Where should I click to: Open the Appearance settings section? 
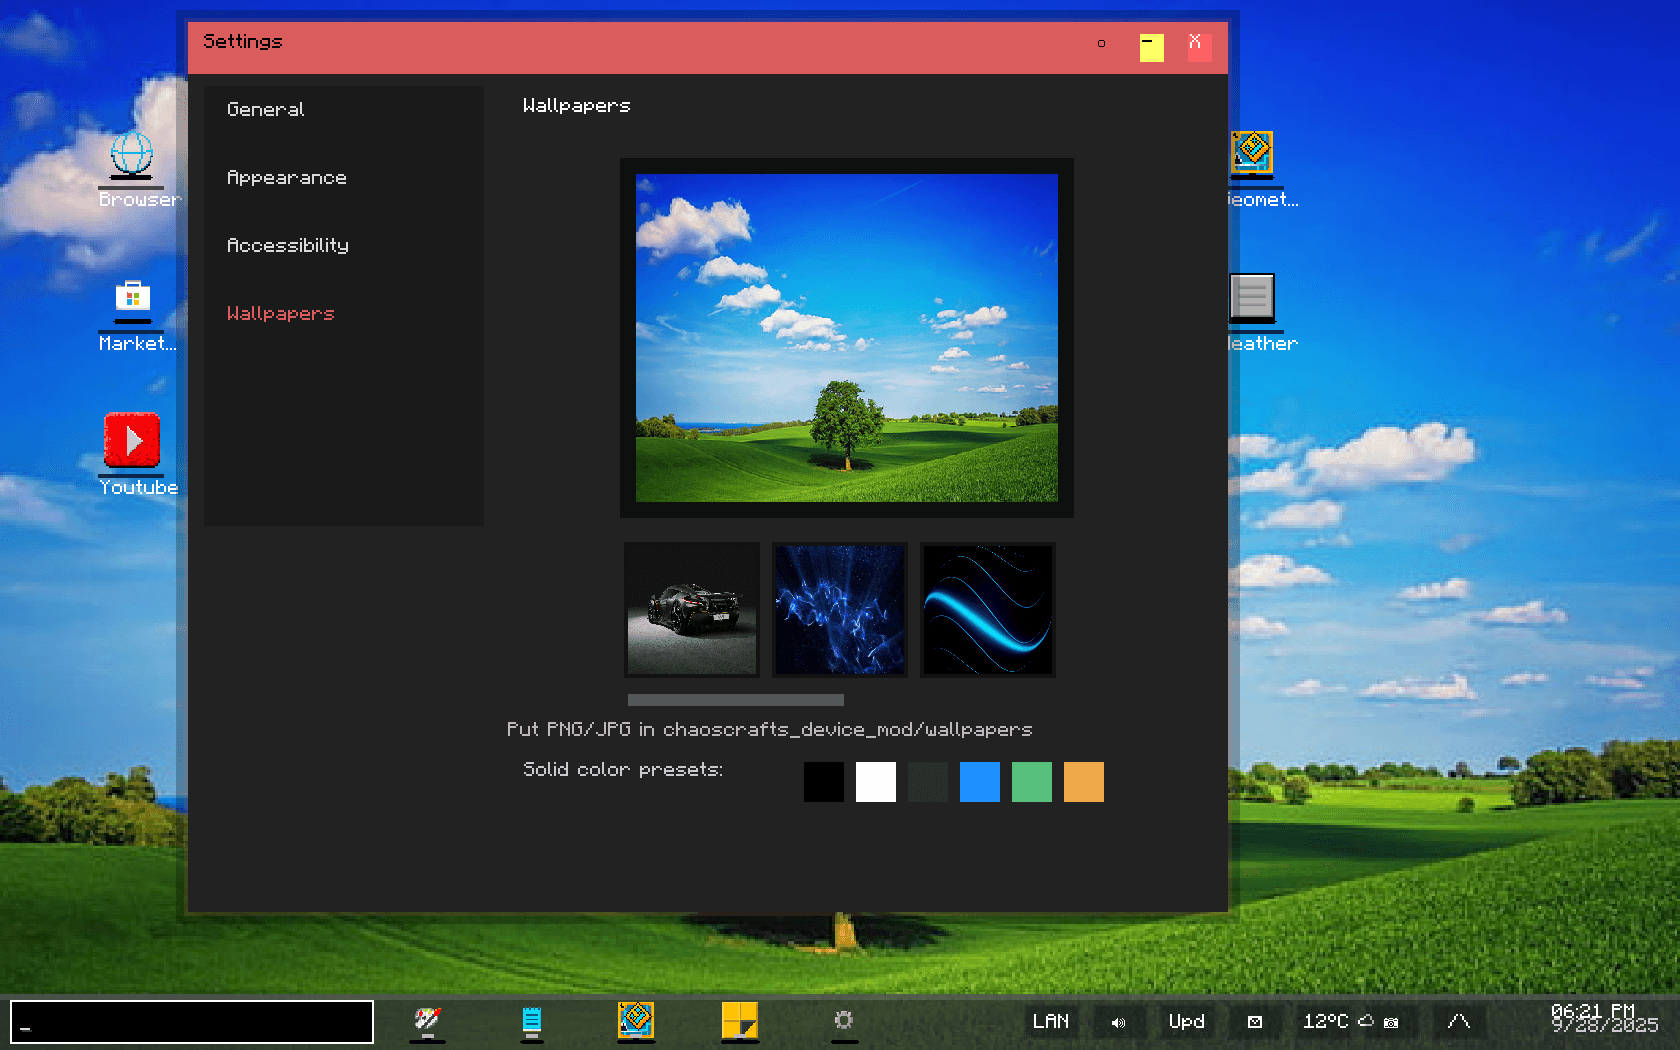(x=287, y=178)
